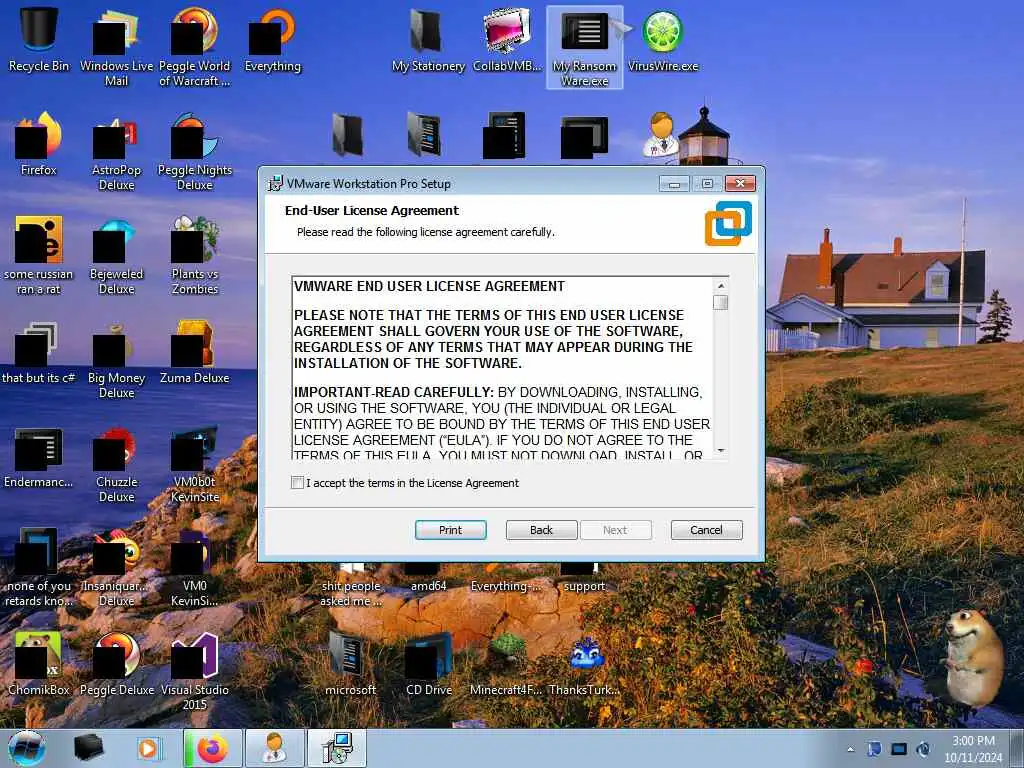
Task: Click the doctor app taskbar button
Action: coord(274,748)
